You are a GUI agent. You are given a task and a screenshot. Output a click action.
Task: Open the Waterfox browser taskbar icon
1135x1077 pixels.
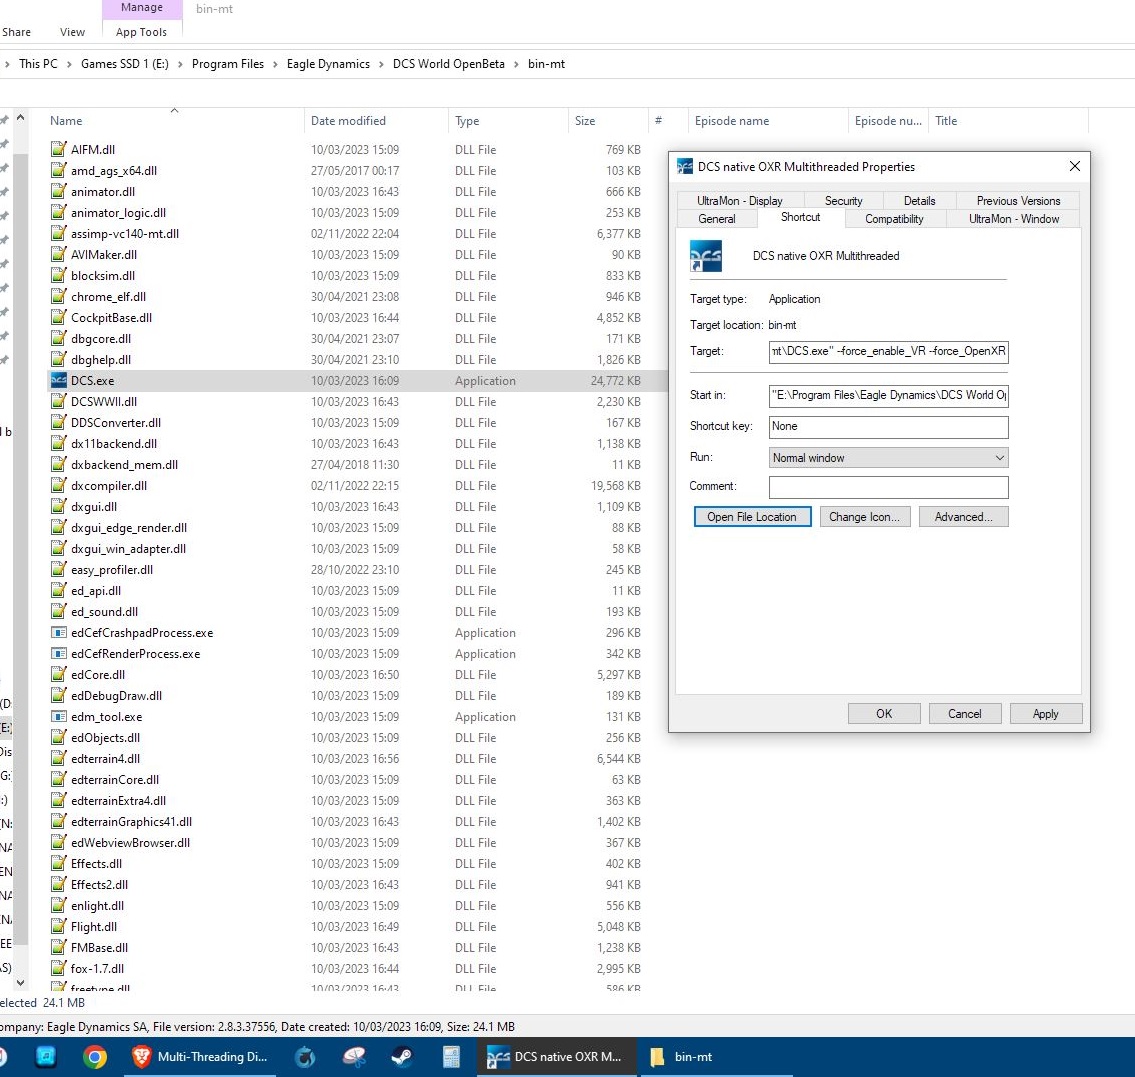click(305, 1057)
